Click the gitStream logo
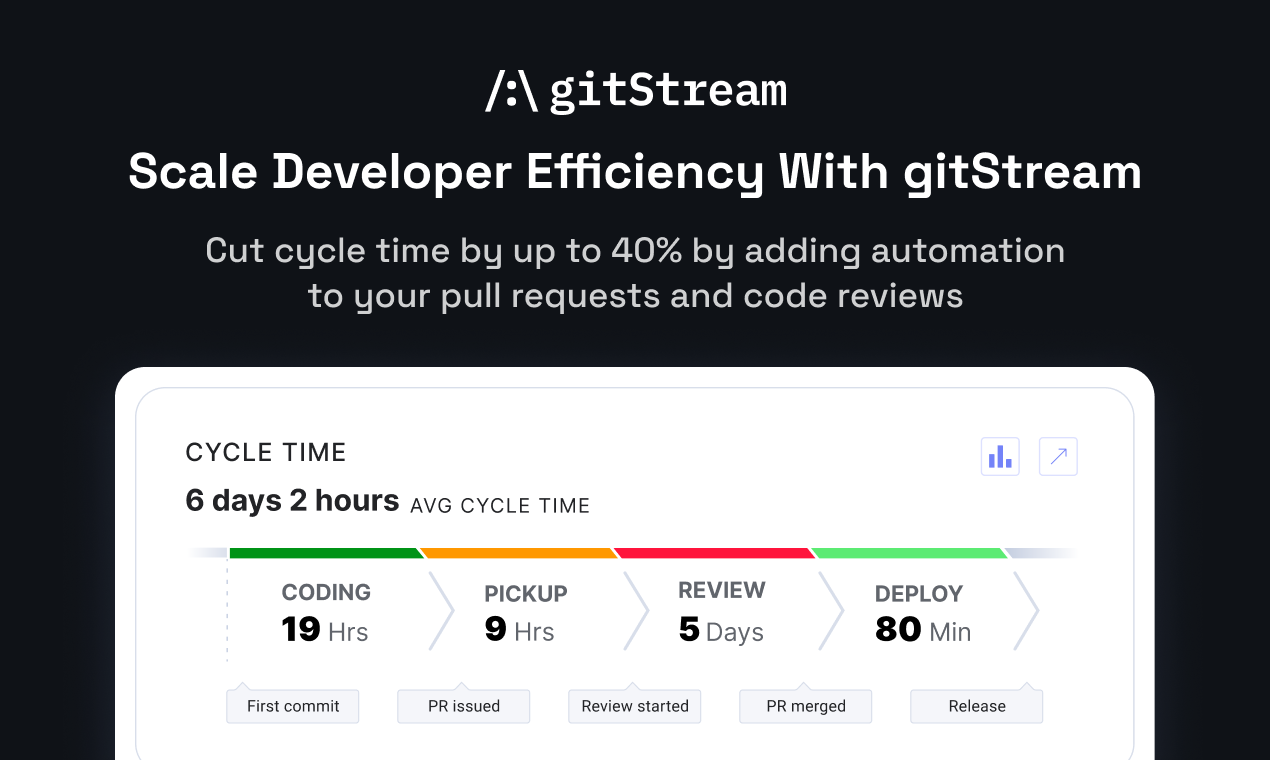 pyautogui.click(x=636, y=91)
